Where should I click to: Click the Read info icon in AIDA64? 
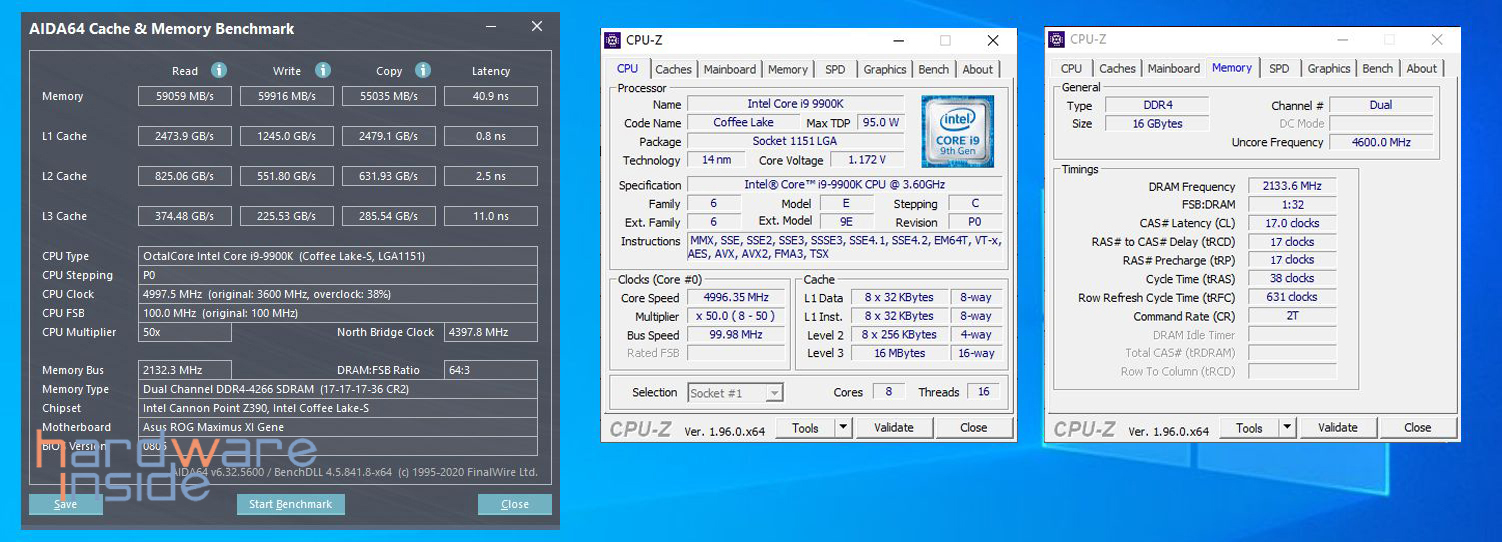[219, 70]
